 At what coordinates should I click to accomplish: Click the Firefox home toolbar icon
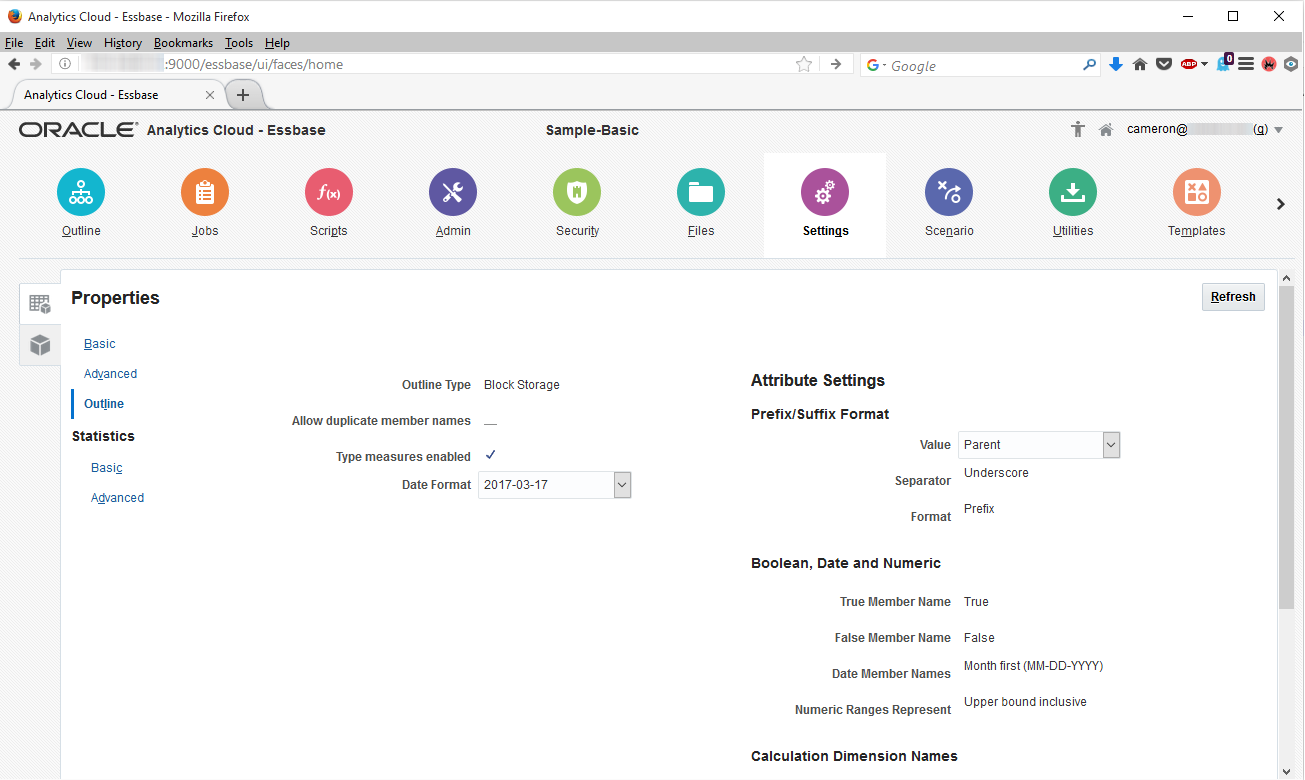pyautogui.click(x=1140, y=64)
